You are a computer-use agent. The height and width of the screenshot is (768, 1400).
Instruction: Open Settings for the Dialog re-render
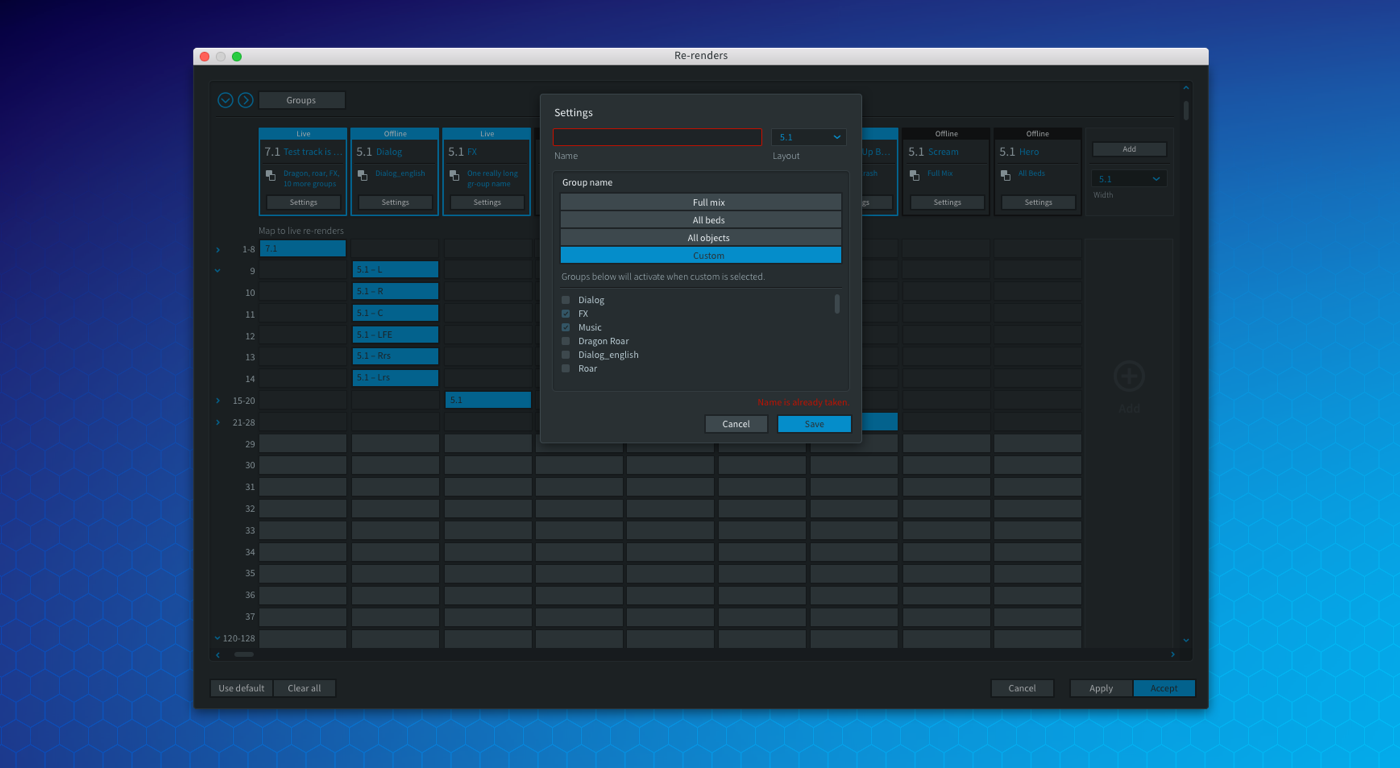click(395, 202)
